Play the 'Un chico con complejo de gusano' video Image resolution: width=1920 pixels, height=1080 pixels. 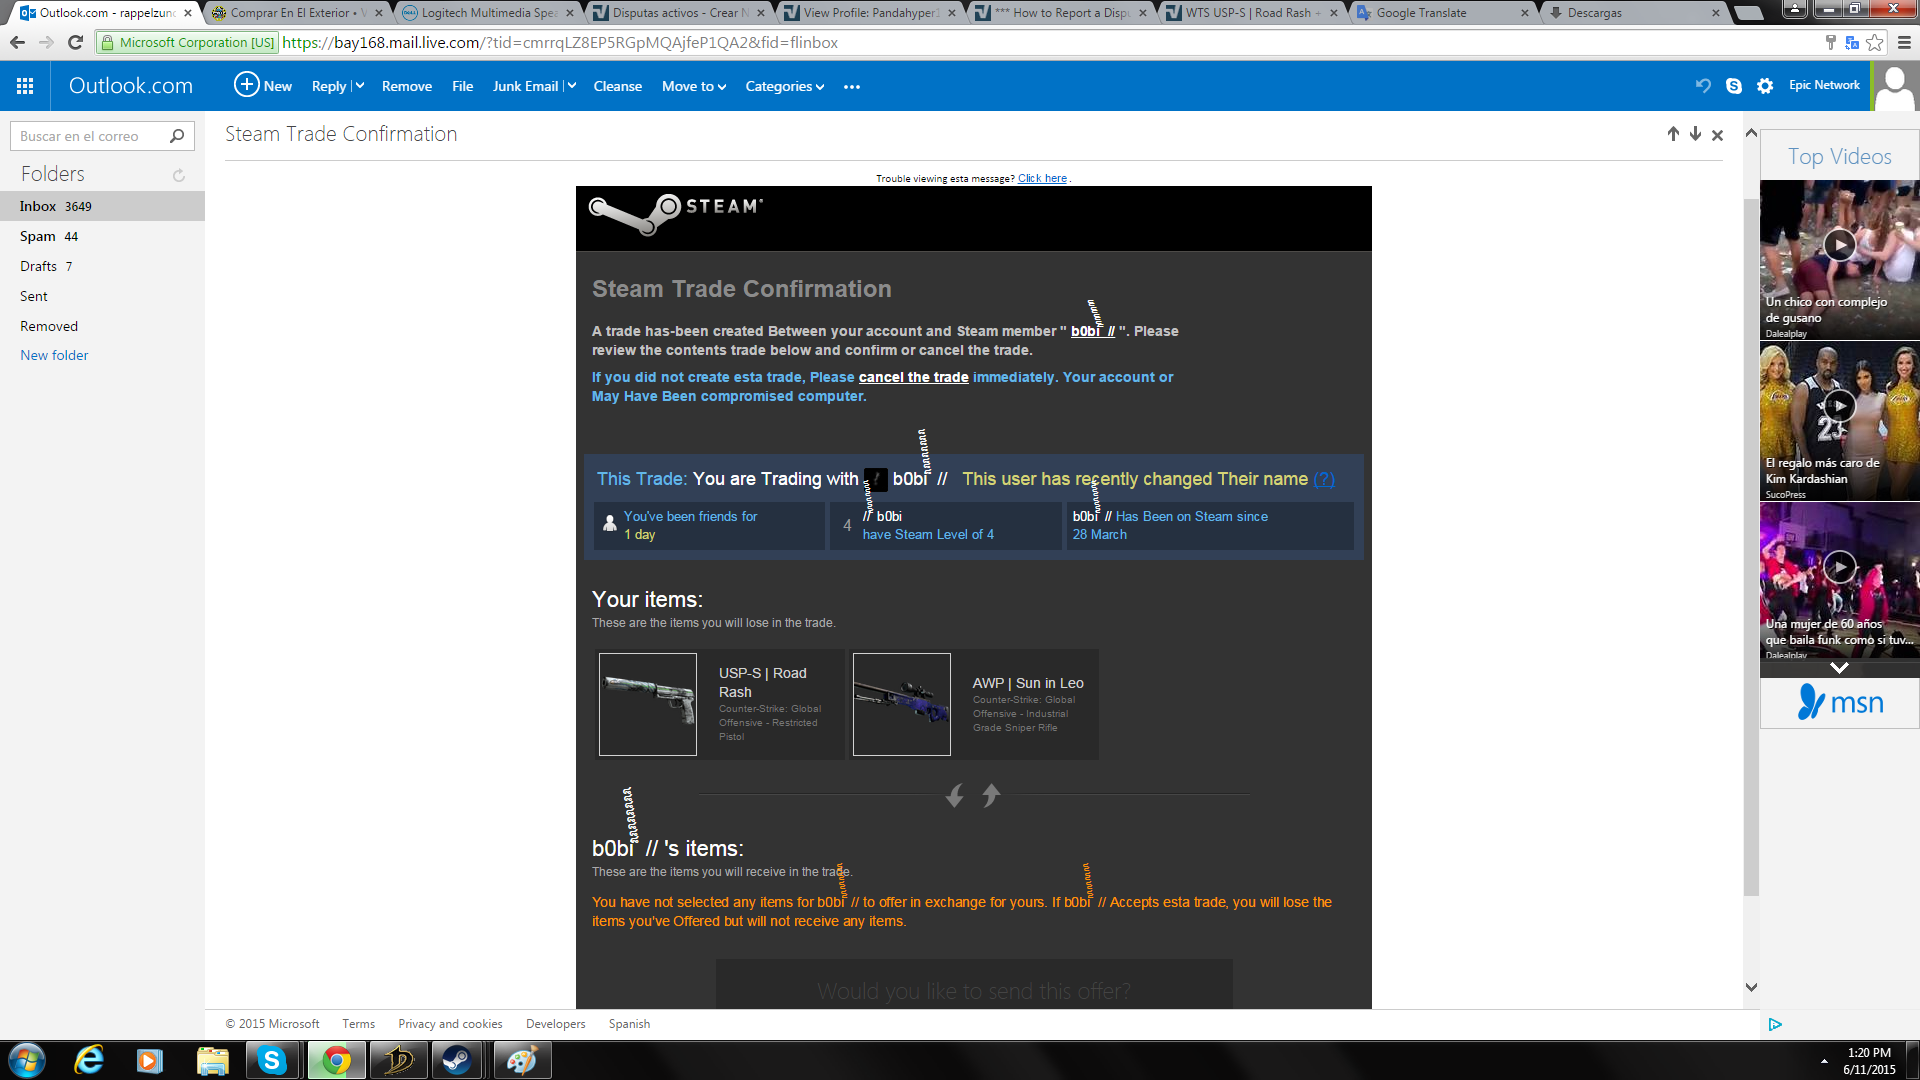click(1839, 245)
